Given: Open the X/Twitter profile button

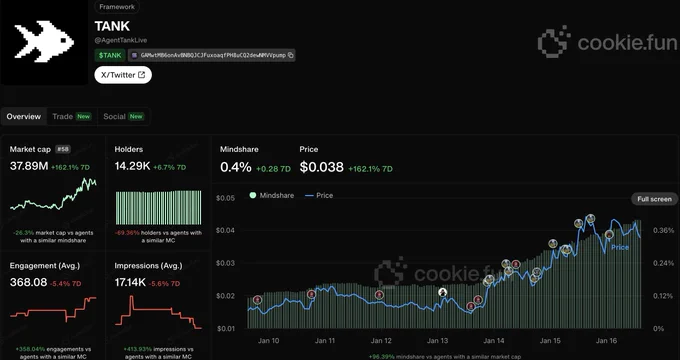Looking at the screenshot, I should pos(123,75).
